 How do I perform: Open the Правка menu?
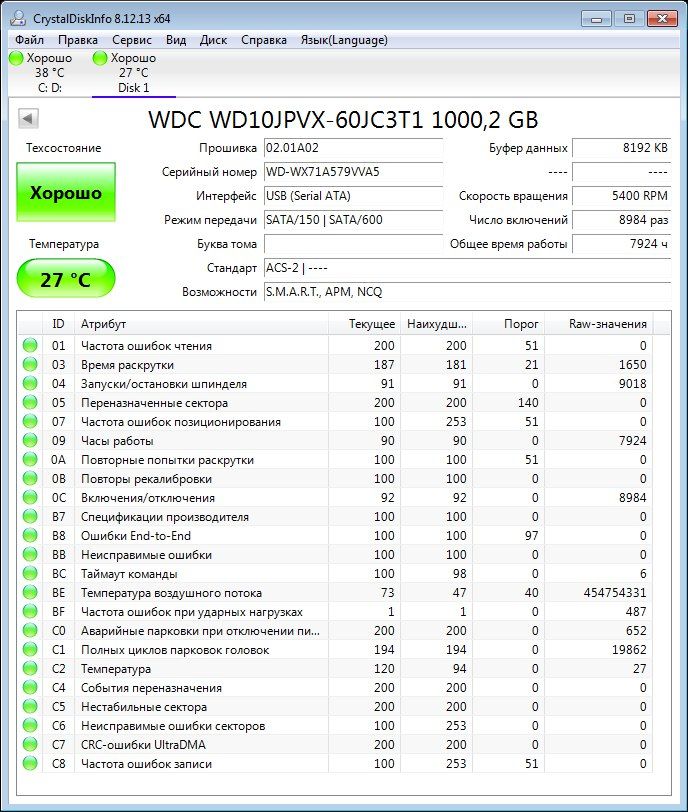[78, 40]
